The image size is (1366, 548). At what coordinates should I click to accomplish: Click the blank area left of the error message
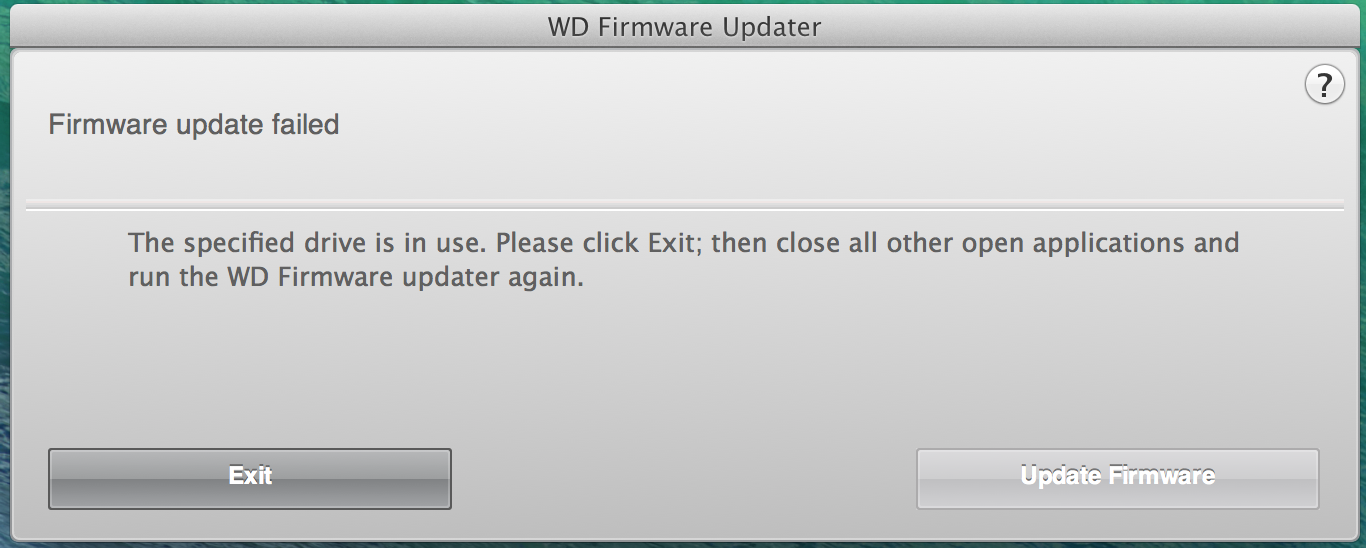pyautogui.click(x=75, y=260)
